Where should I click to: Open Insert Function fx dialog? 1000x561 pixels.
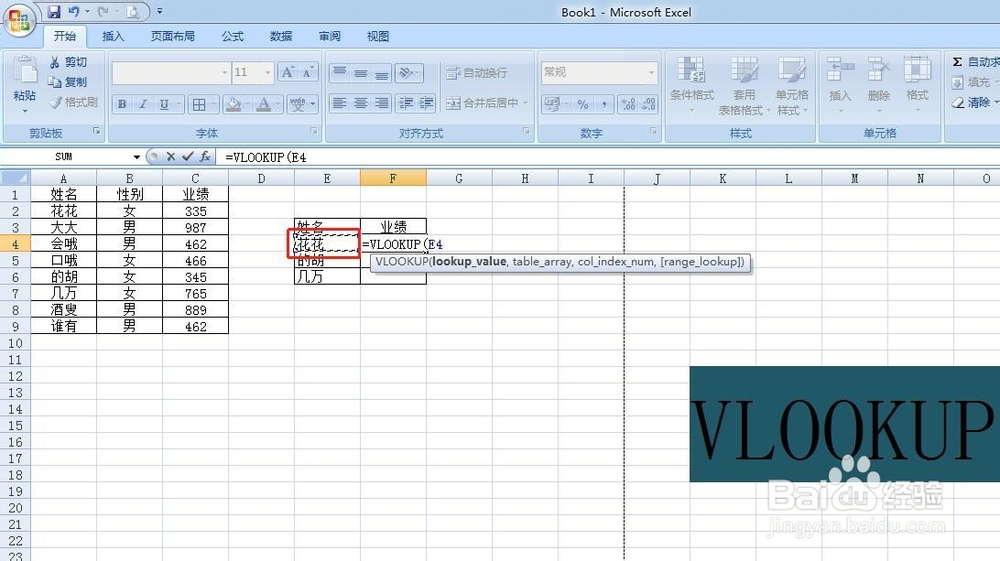pyautogui.click(x=205, y=156)
